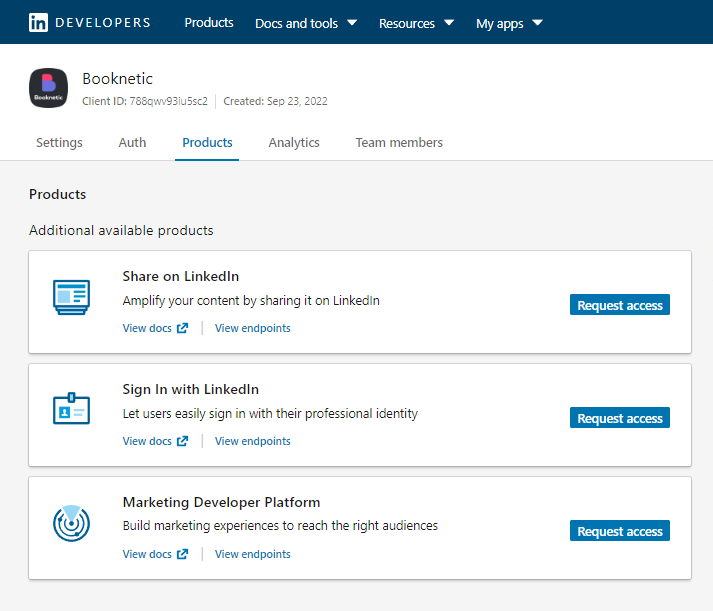Image resolution: width=713 pixels, height=611 pixels.
Task: Expand the Resources dropdown arrow
Action: [449, 22]
